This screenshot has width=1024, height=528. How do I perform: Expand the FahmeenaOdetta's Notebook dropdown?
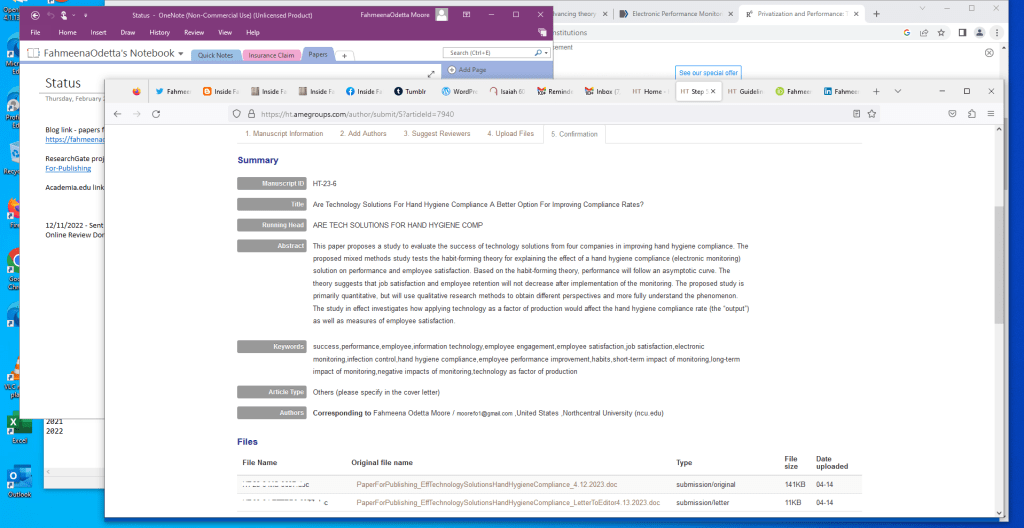pos(181,54)
